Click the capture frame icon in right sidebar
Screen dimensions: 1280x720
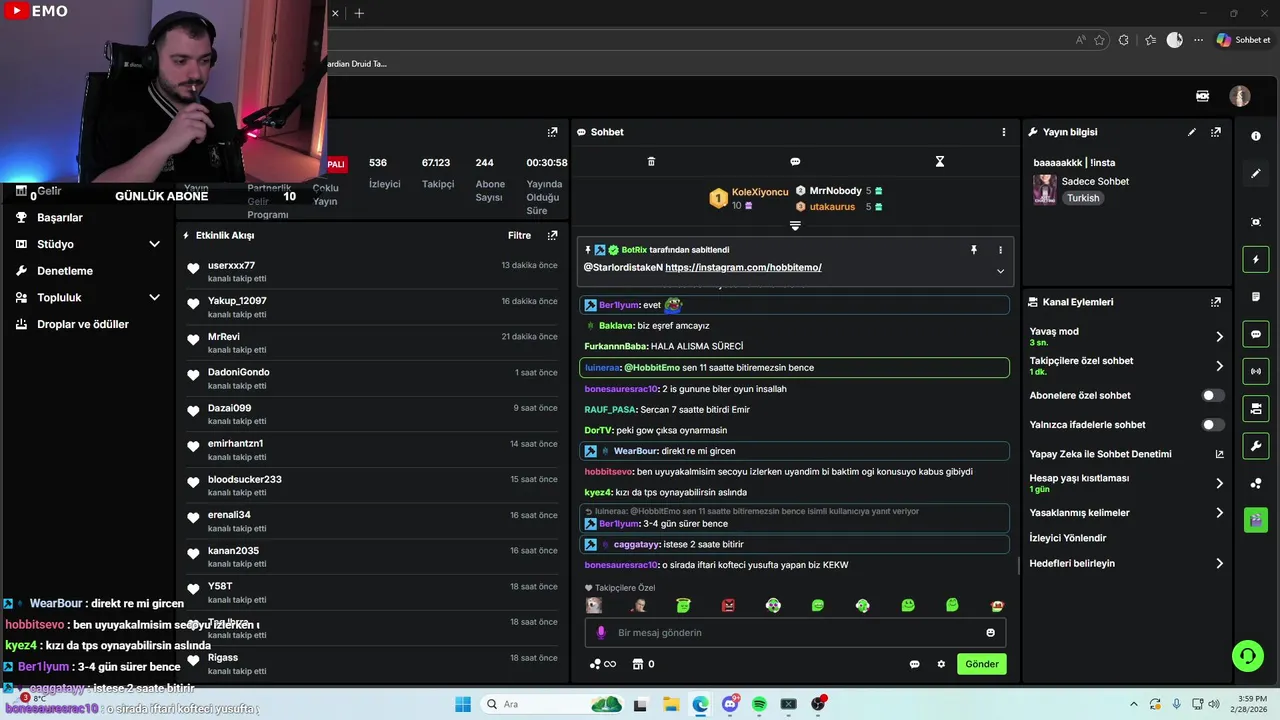point(1256,222)
